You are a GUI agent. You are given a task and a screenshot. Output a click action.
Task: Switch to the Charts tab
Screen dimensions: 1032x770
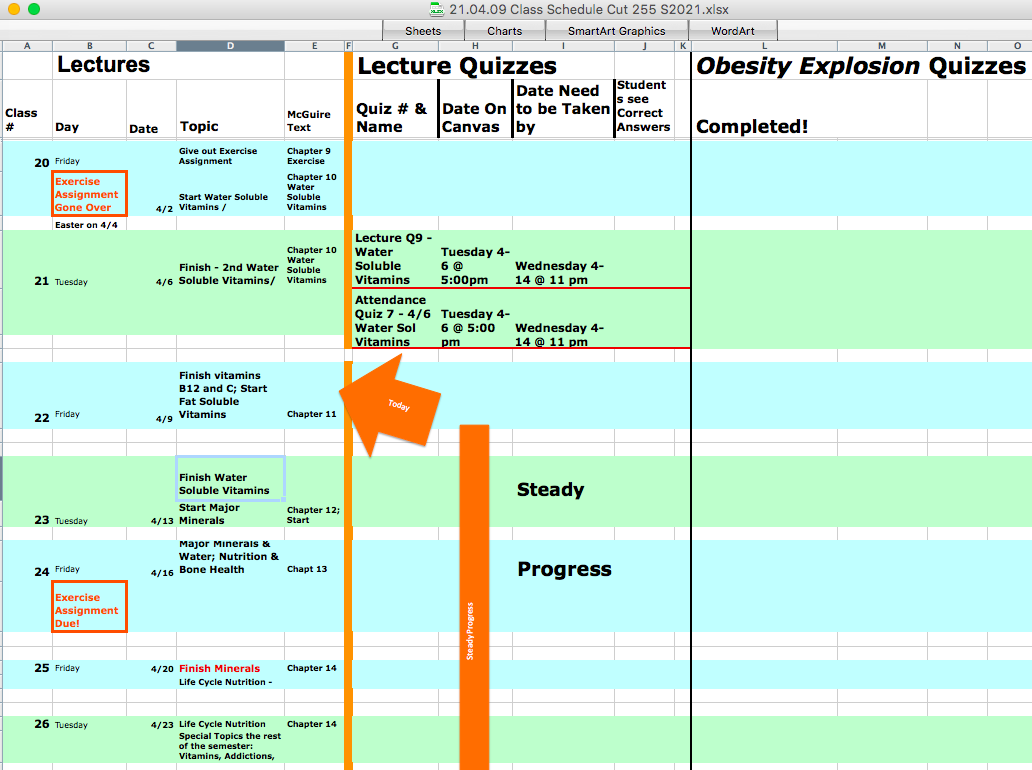click(x=504, y=31)
